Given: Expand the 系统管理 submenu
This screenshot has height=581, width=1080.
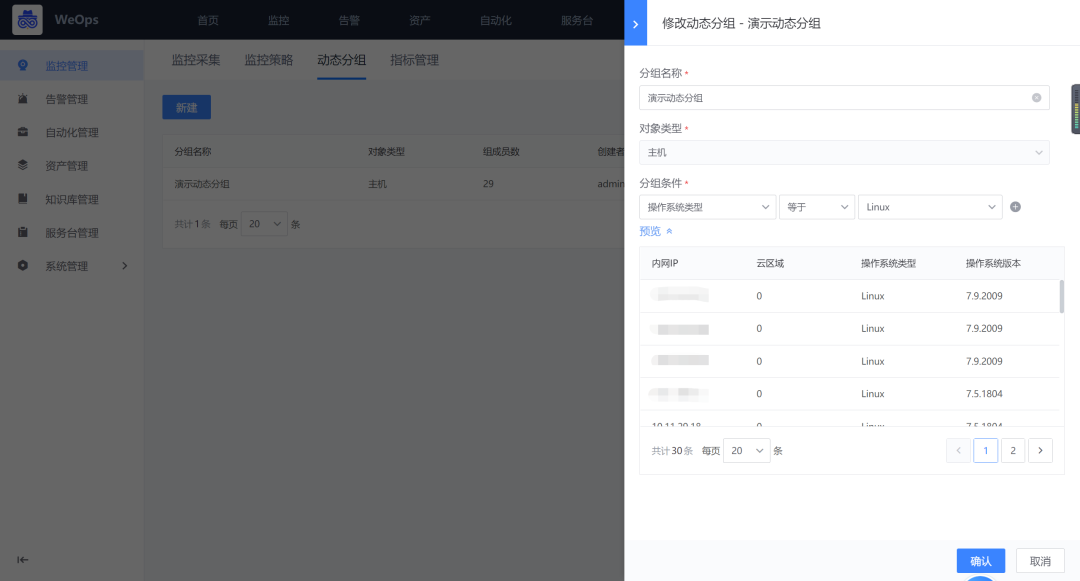Looking at the screenshot, I should (125, 266).
